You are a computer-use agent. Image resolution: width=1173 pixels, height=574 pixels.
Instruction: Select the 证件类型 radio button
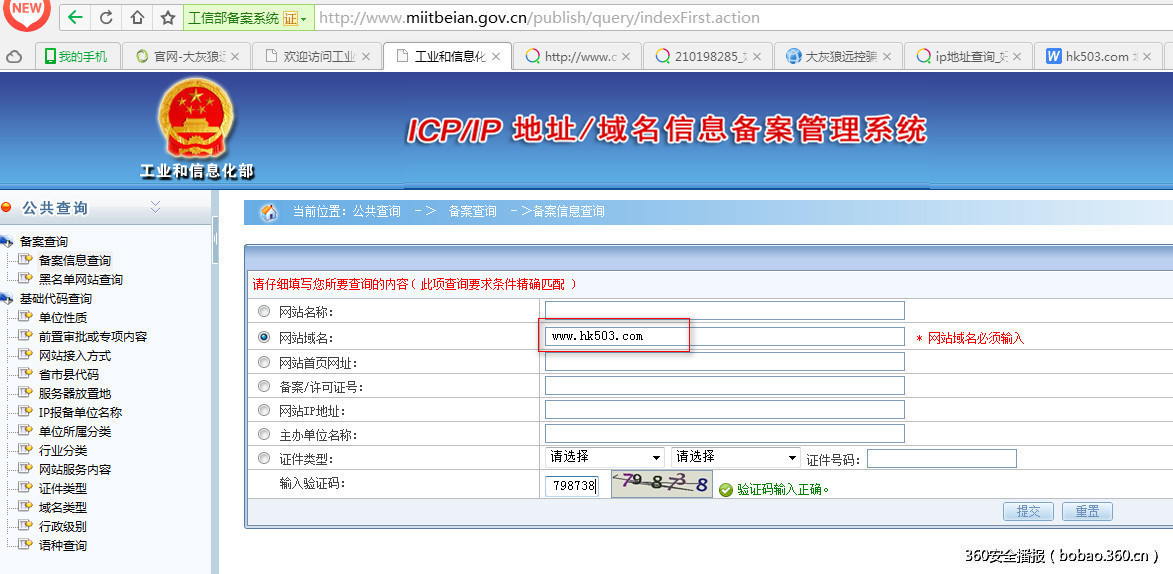tap(263, 458)
